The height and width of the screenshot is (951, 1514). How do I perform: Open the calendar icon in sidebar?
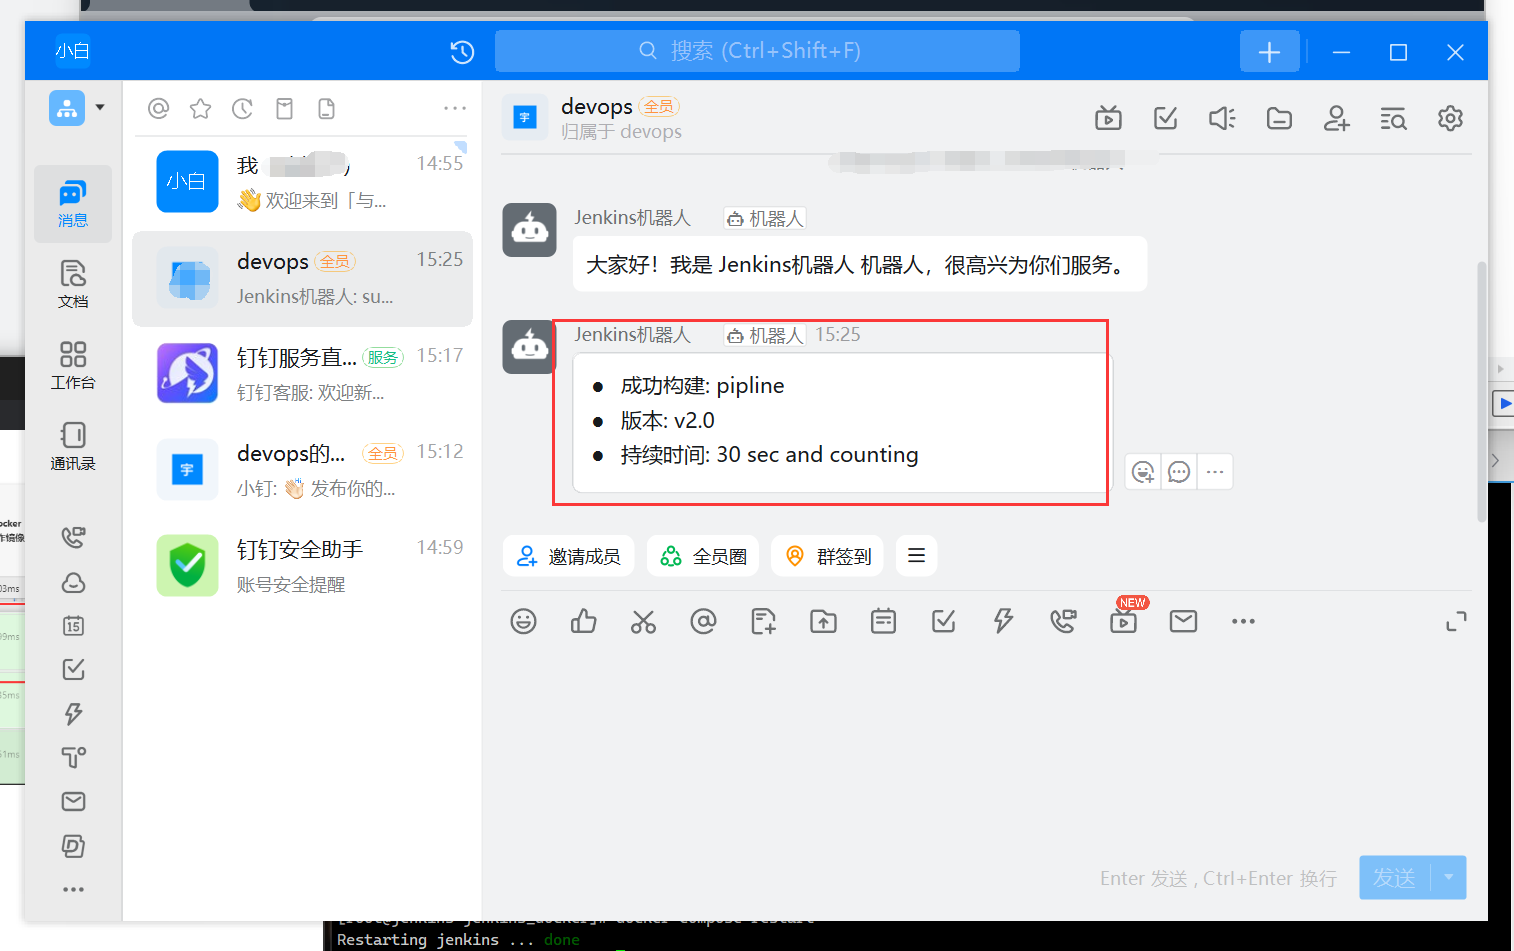[73, 626]
